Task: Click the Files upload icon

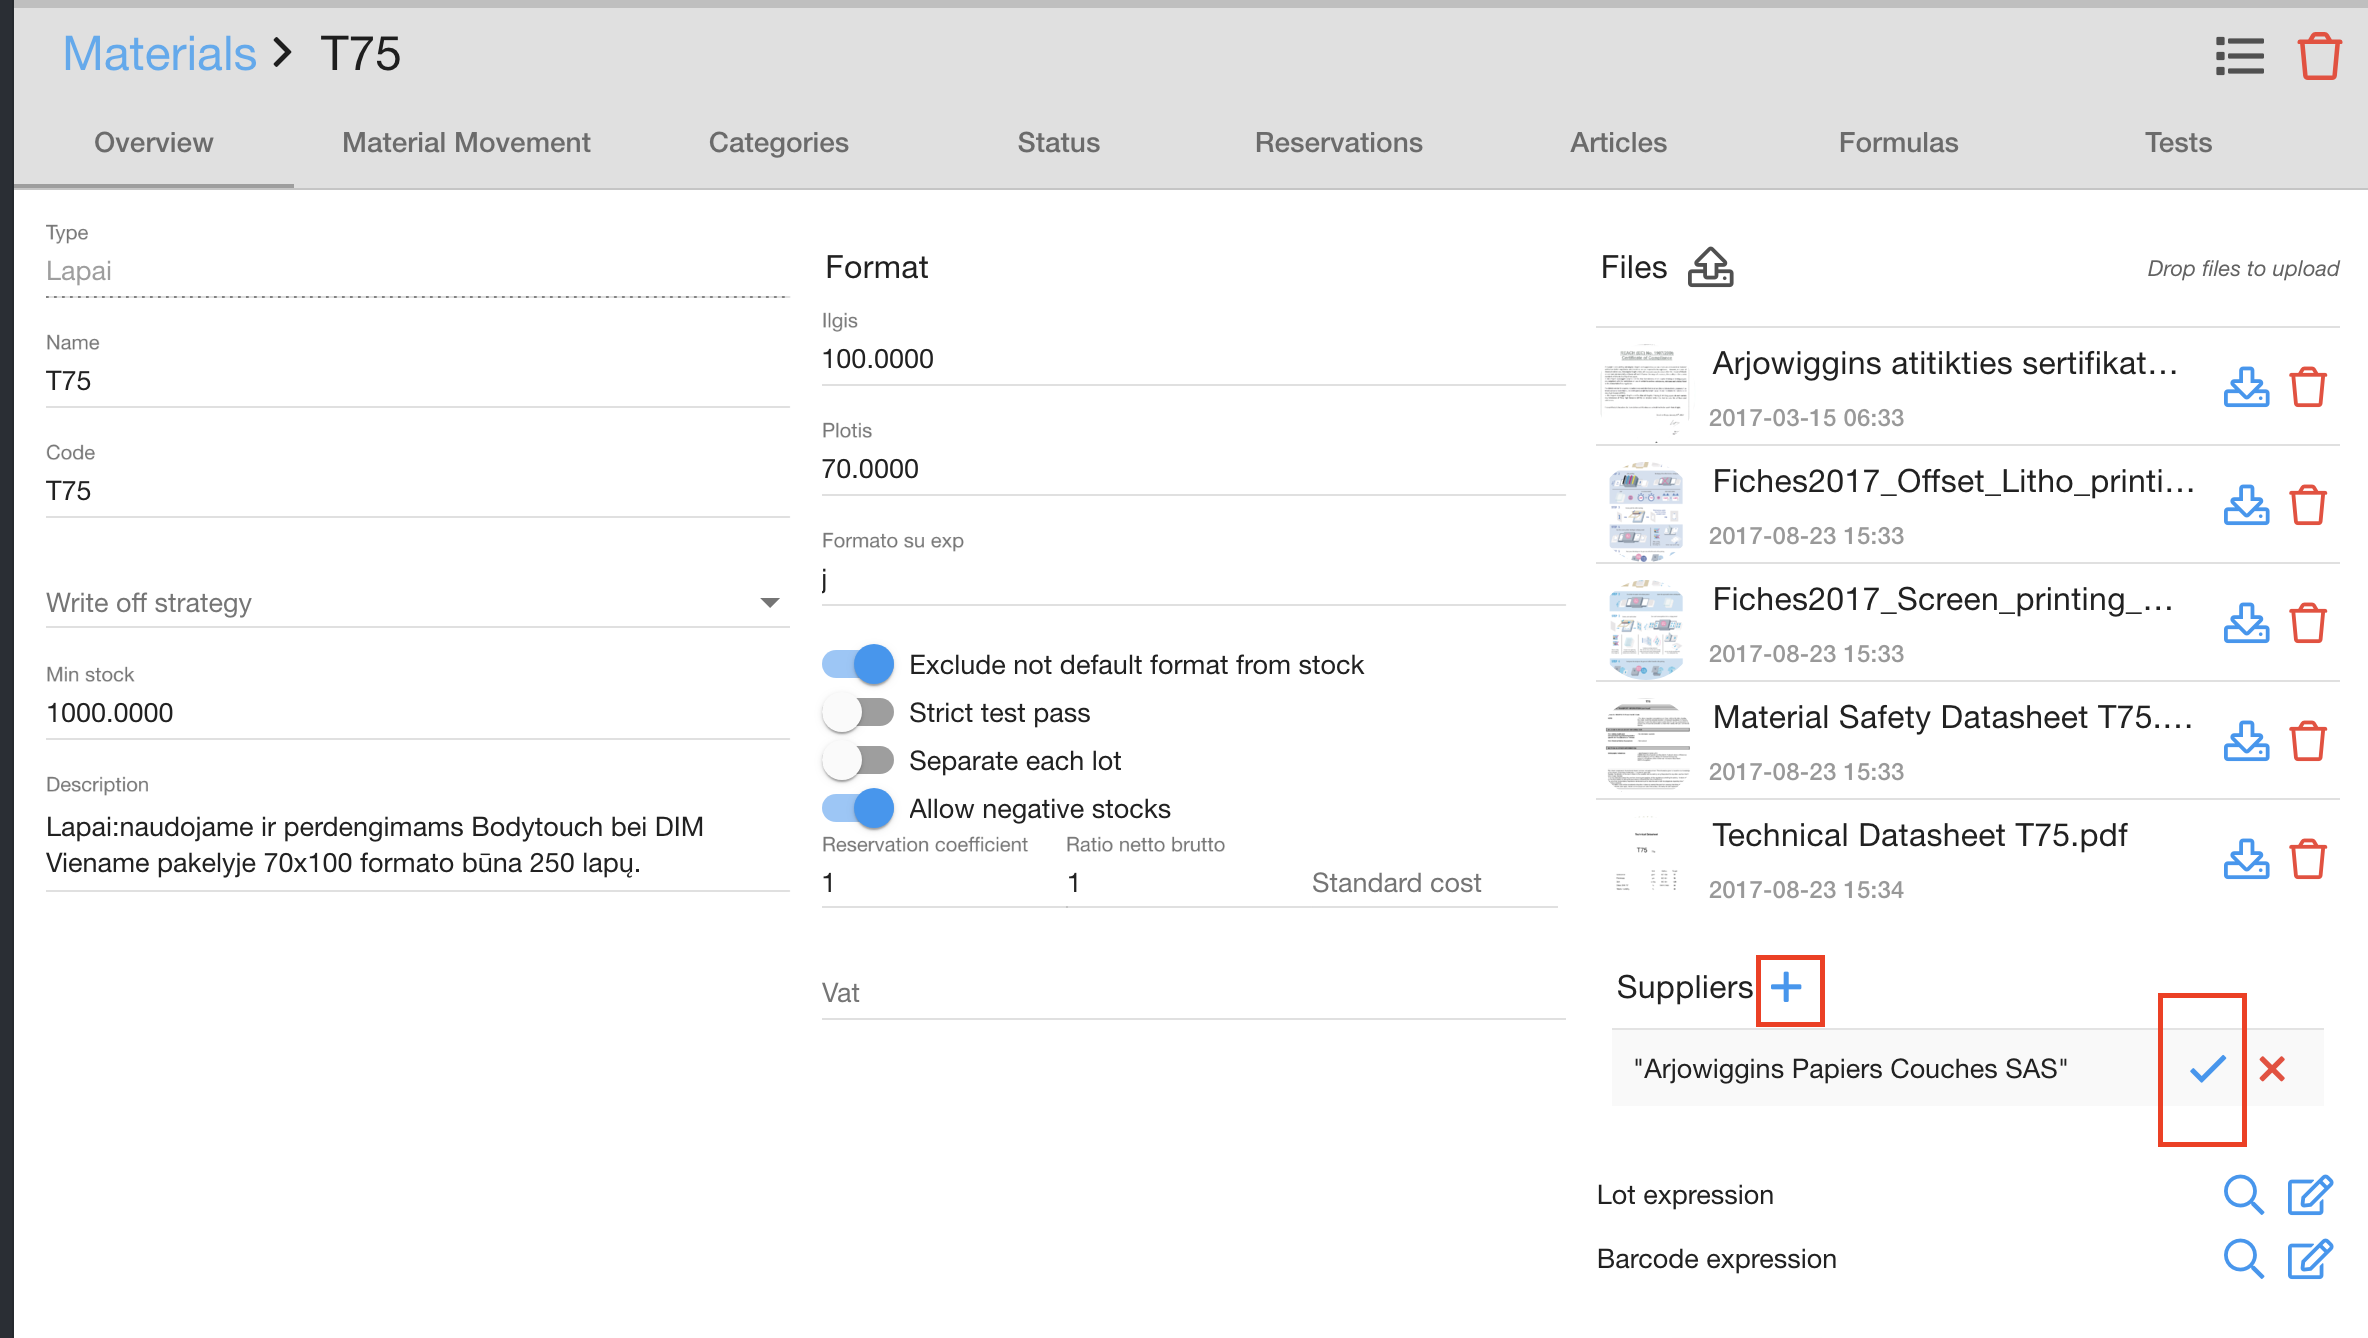Action: (1710, 268)
